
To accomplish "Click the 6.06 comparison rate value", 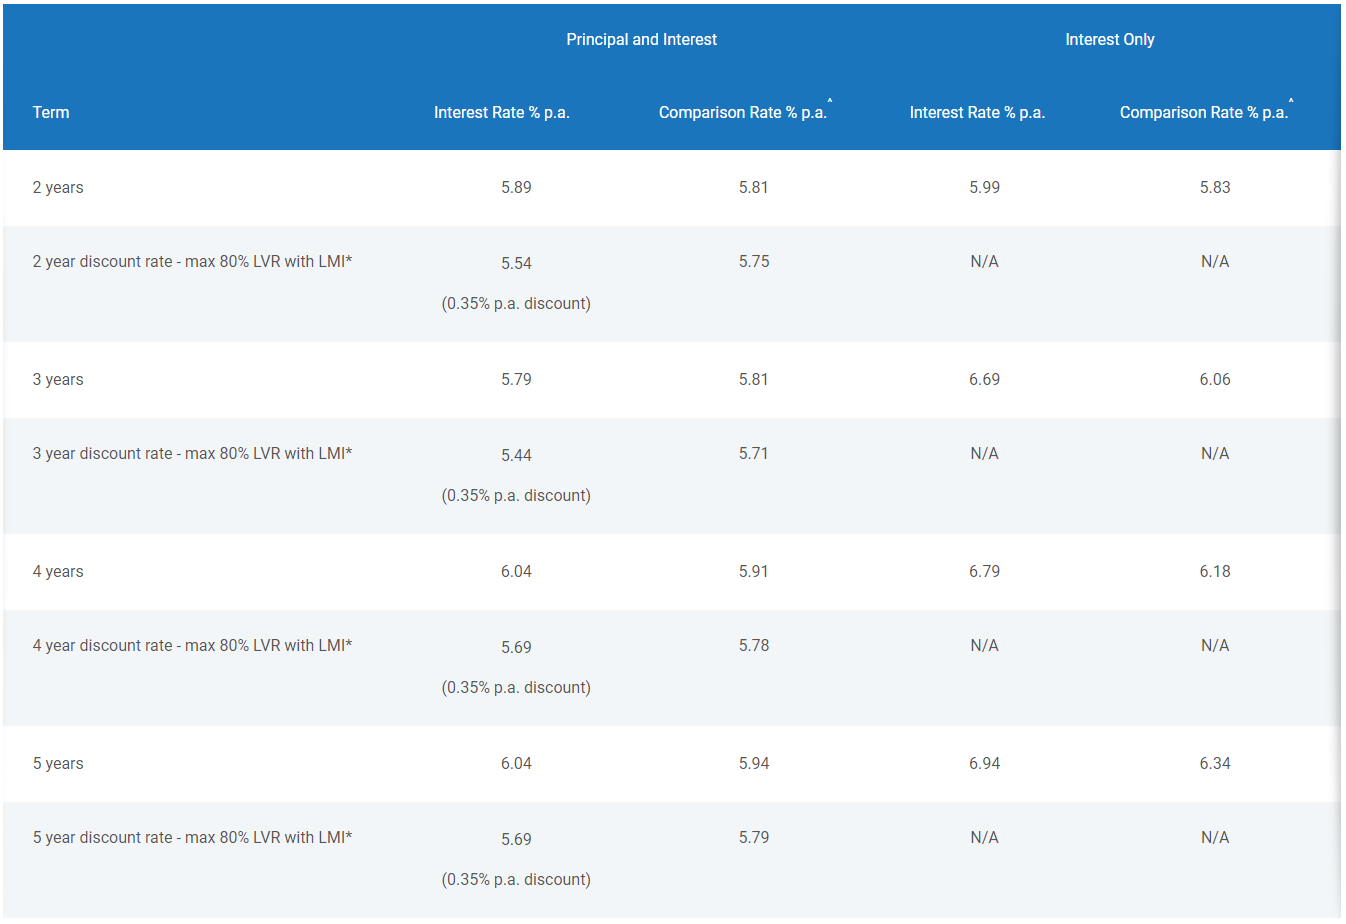I will tap(1215, 380).
